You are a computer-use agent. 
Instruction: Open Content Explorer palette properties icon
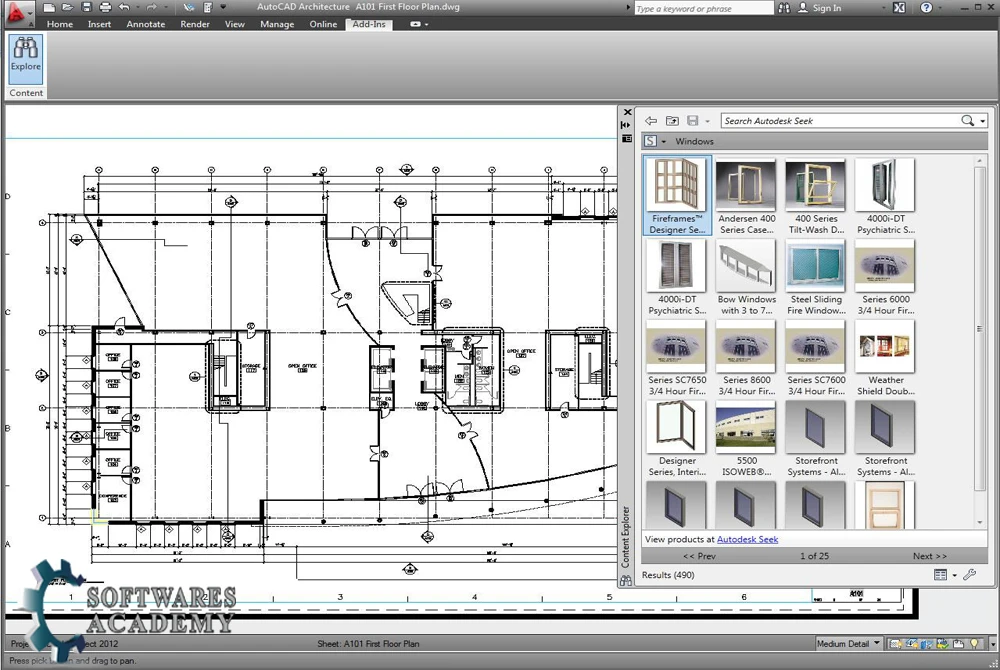(x=626, y=138)
